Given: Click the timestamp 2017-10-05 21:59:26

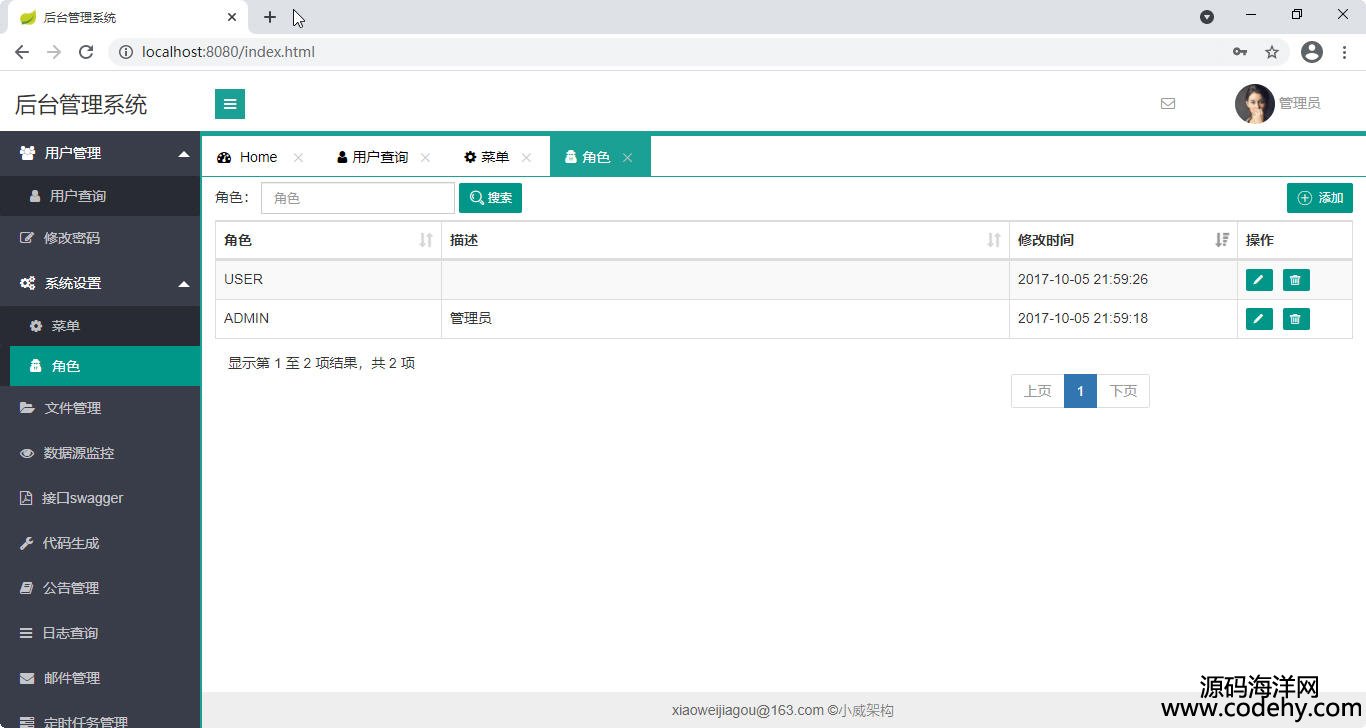Looking at the screenshot, I should [x=1083, y=280].
